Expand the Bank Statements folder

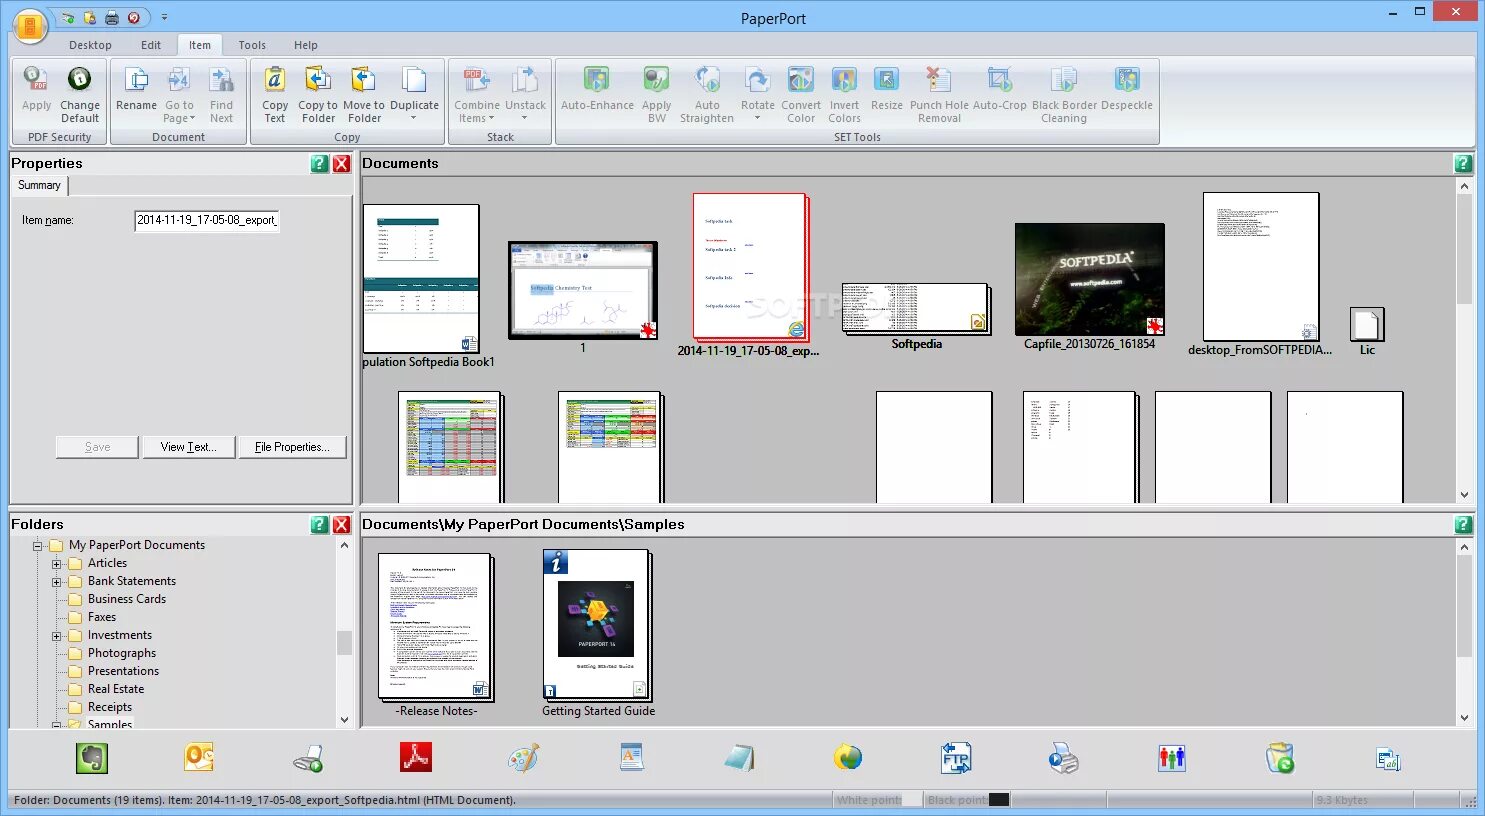point(57,582)
